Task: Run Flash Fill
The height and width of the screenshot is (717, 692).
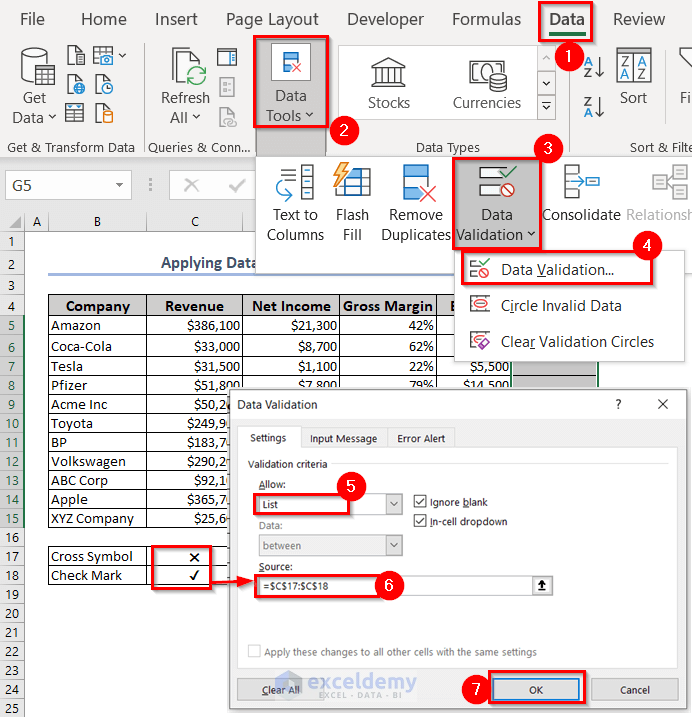Action: (352, 203)
